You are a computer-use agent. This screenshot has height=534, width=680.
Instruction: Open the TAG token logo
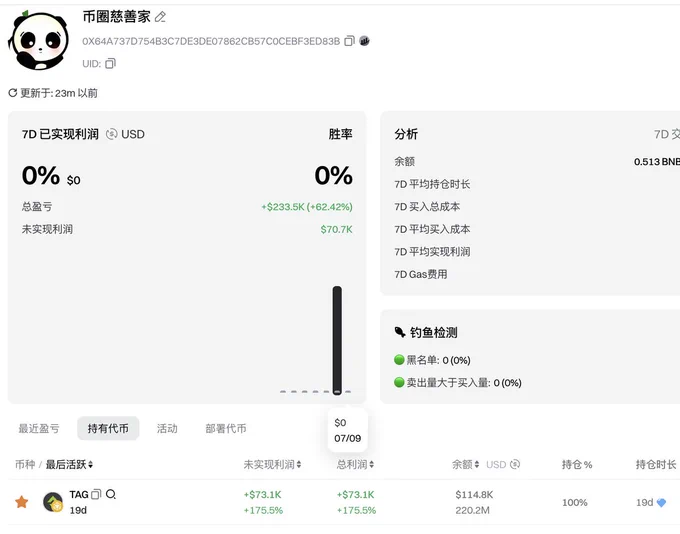click(53, 502)
